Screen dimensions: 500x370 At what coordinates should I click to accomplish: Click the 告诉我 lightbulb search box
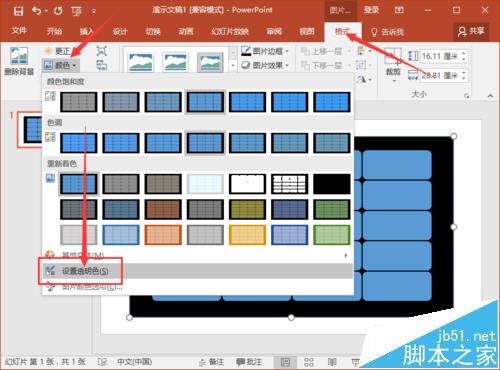pyautogui.click(x=388, y=32)
